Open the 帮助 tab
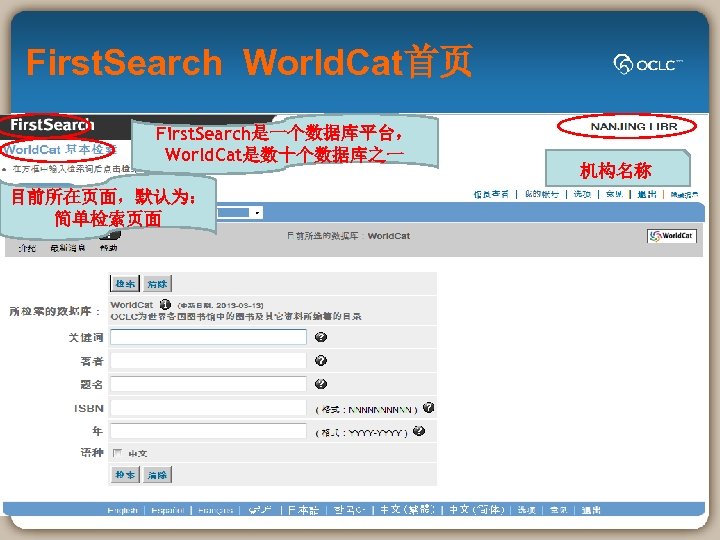Image resolution: width=720 pixels, height=540 pixels. pos(108,248)
